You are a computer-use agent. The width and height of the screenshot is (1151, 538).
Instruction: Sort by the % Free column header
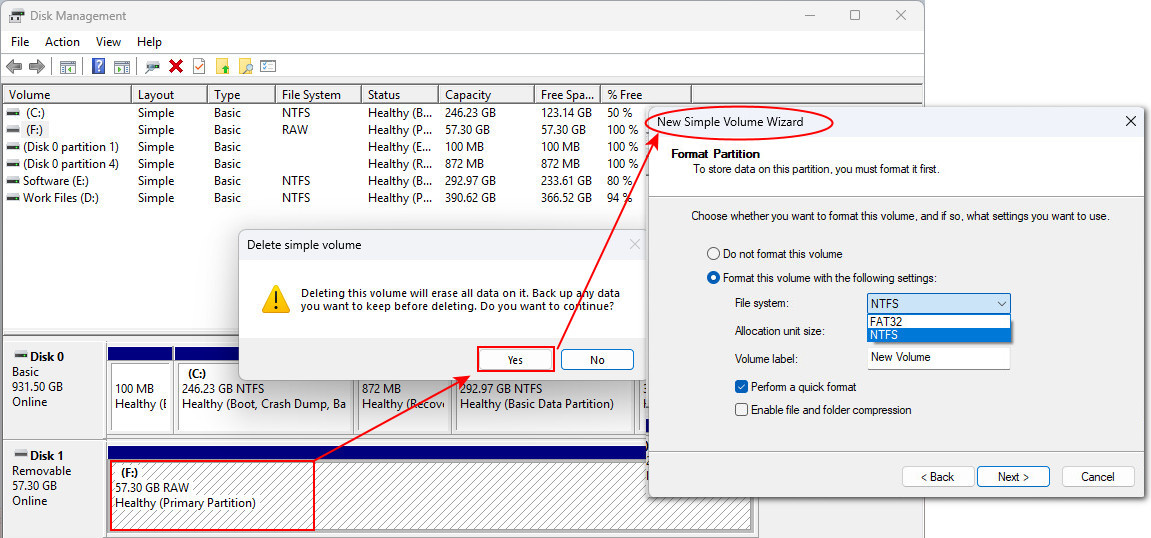646,95
